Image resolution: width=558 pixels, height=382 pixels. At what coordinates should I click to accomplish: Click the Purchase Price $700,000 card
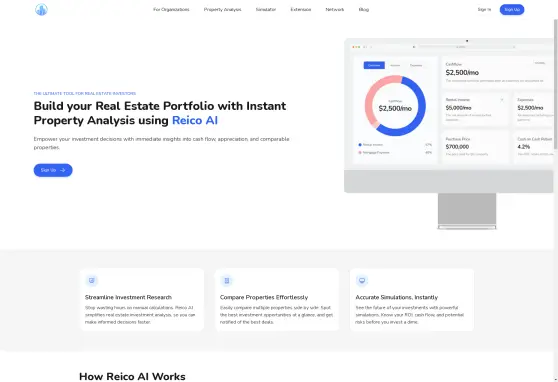point(475,147)
